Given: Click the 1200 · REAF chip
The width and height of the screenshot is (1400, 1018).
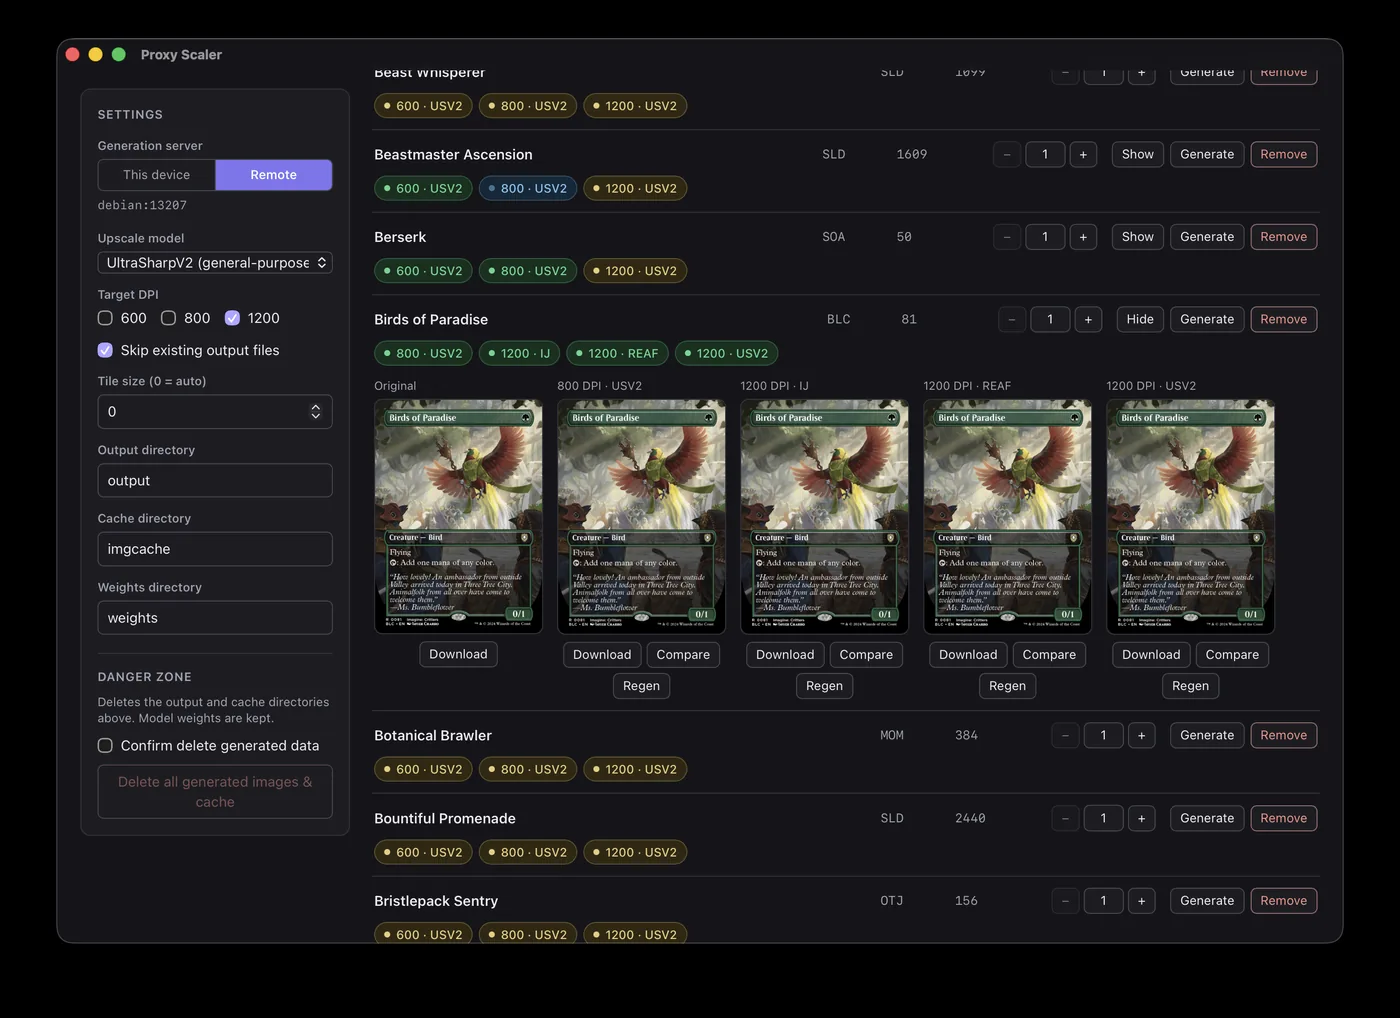Looking at the screenshot, I should point(618,353).
